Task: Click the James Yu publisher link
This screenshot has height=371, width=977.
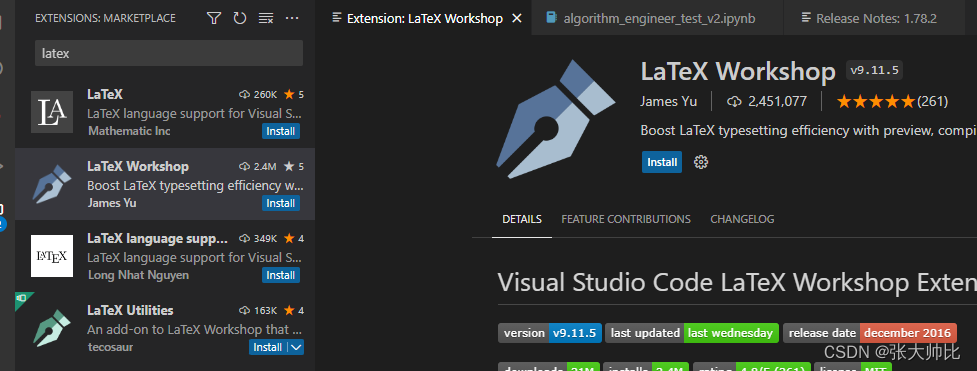Action: 669,101
